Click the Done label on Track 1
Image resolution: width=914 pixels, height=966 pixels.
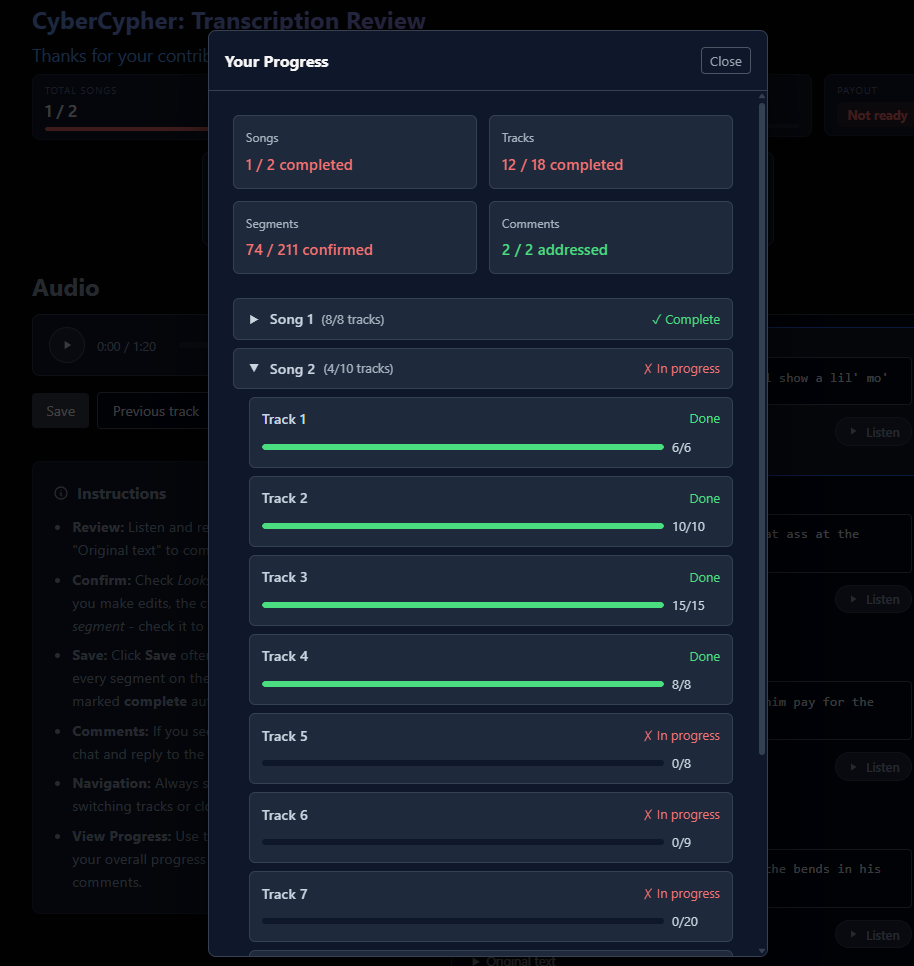[x=705, y=419]
